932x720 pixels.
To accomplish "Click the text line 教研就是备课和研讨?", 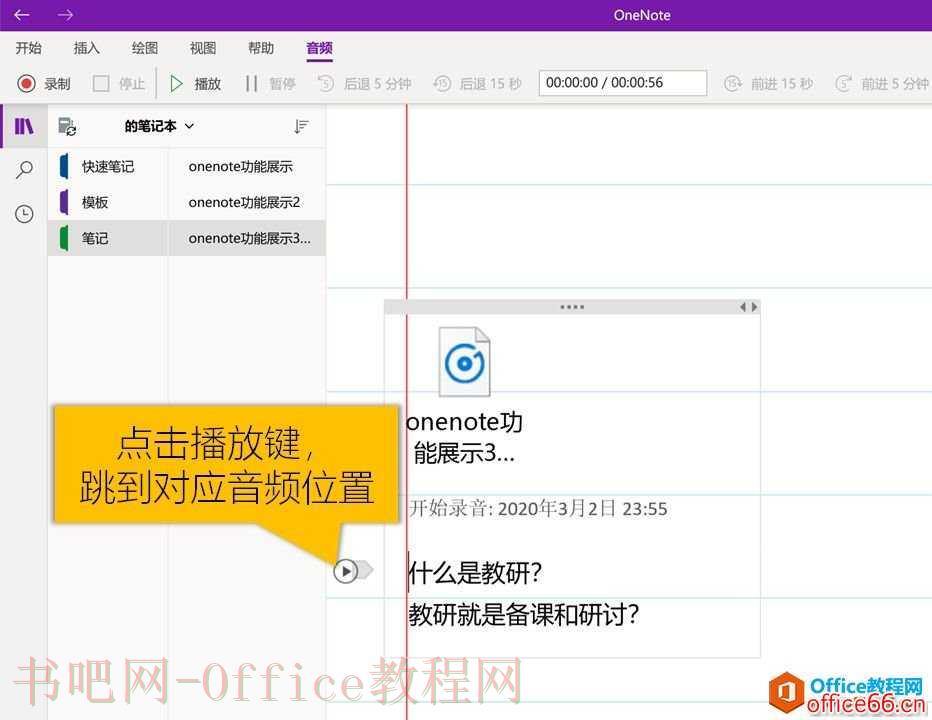I will tap(523, 615).
